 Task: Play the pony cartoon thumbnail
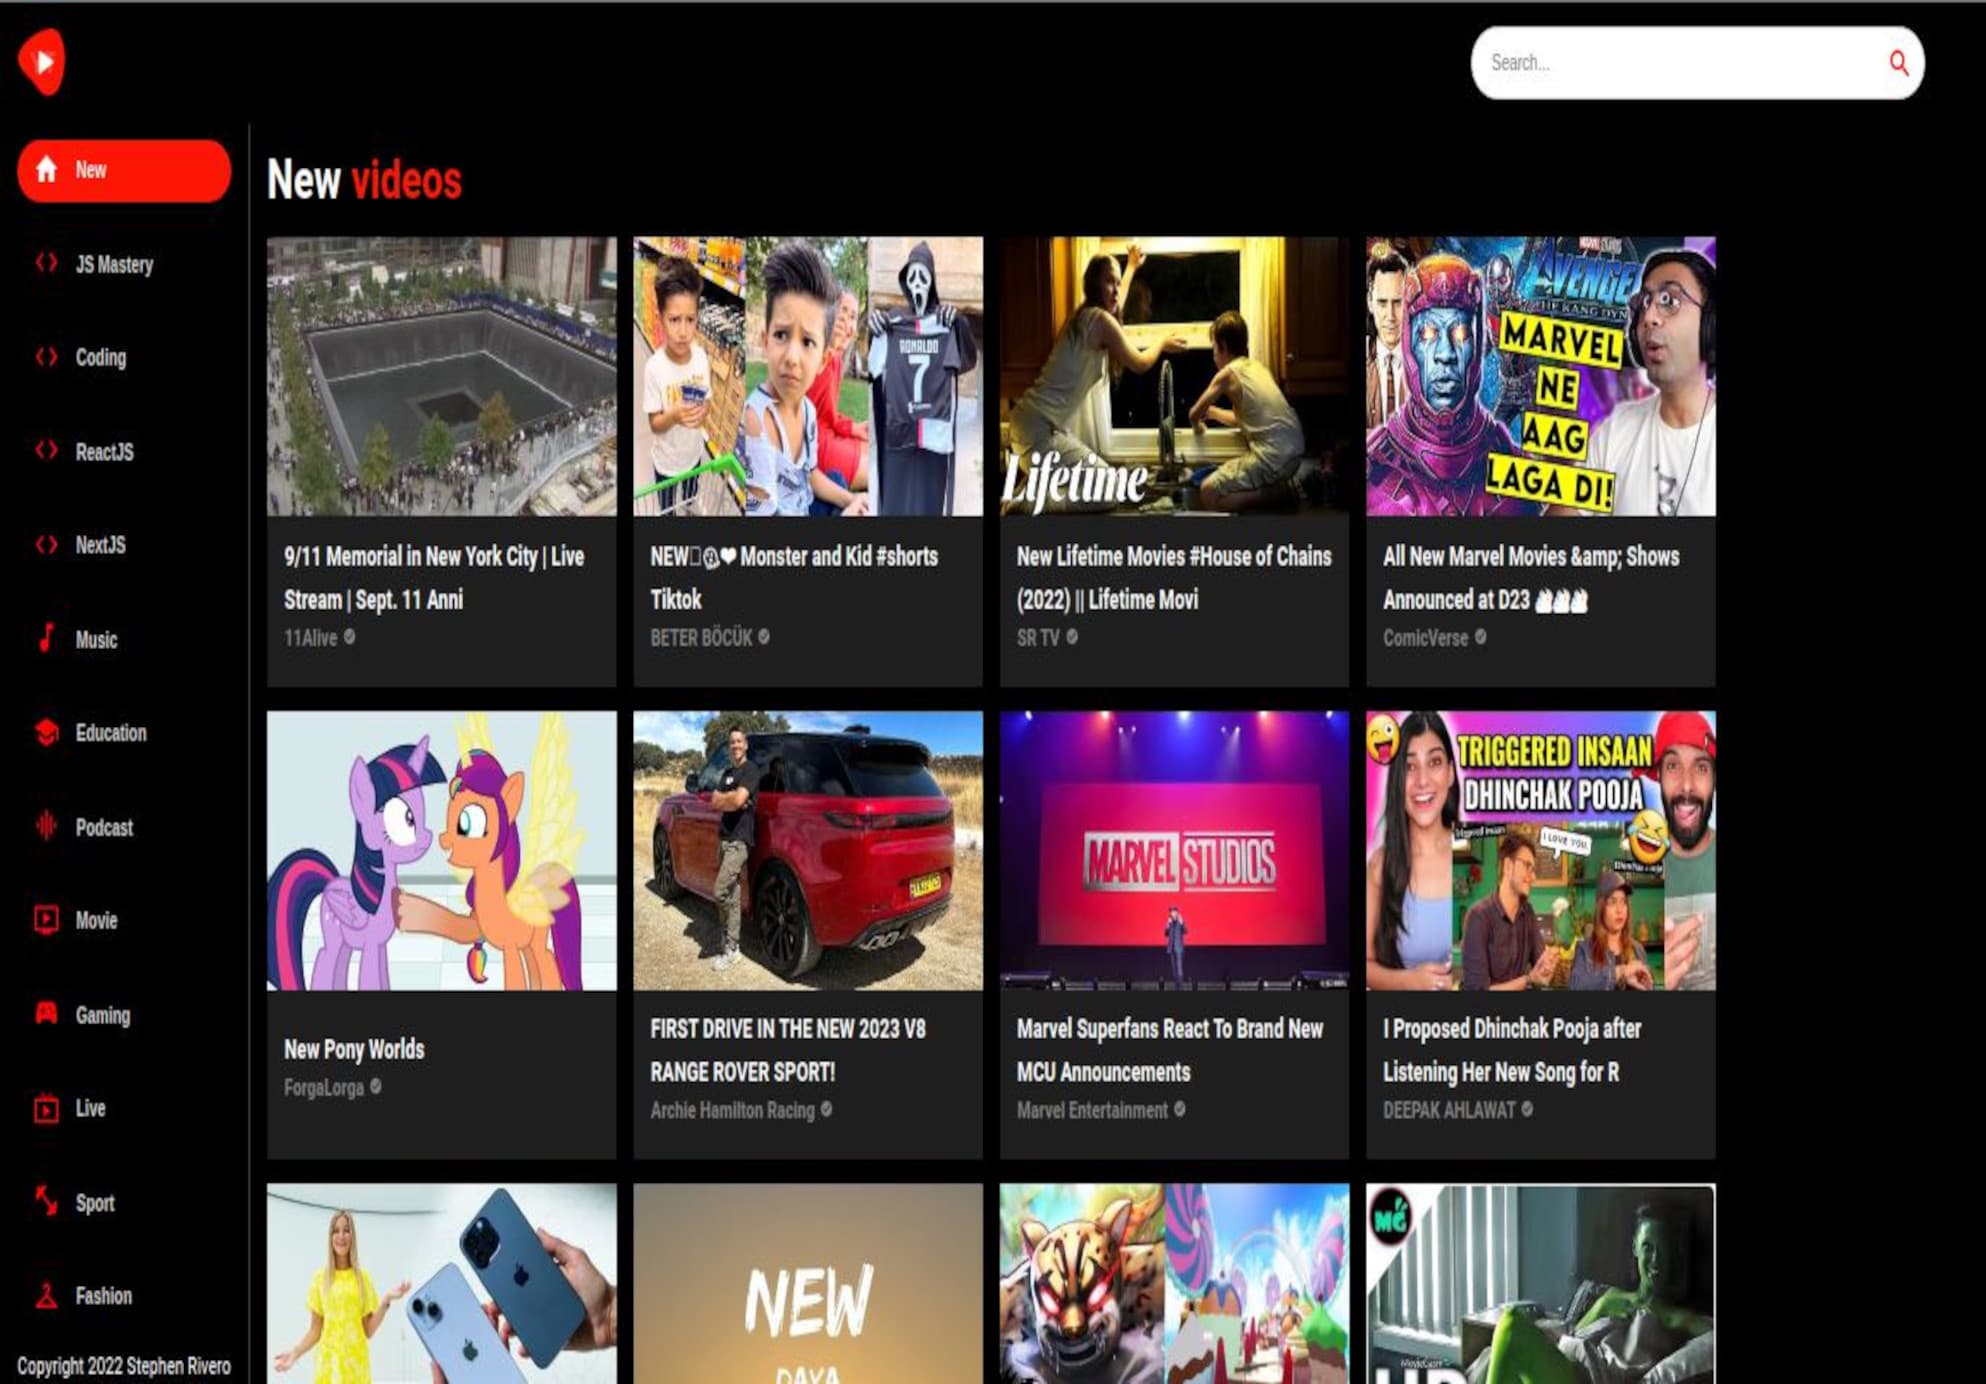pyautogui.click(x=441, y=850)
